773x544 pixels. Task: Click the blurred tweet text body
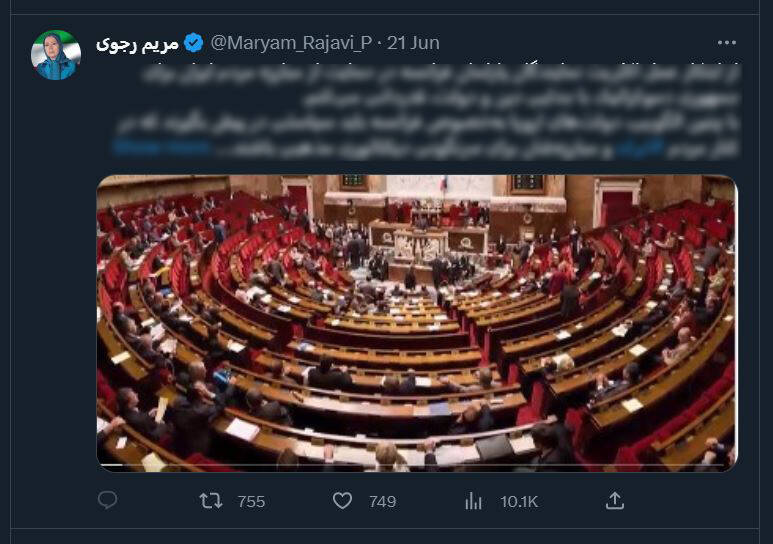(427, 111)
